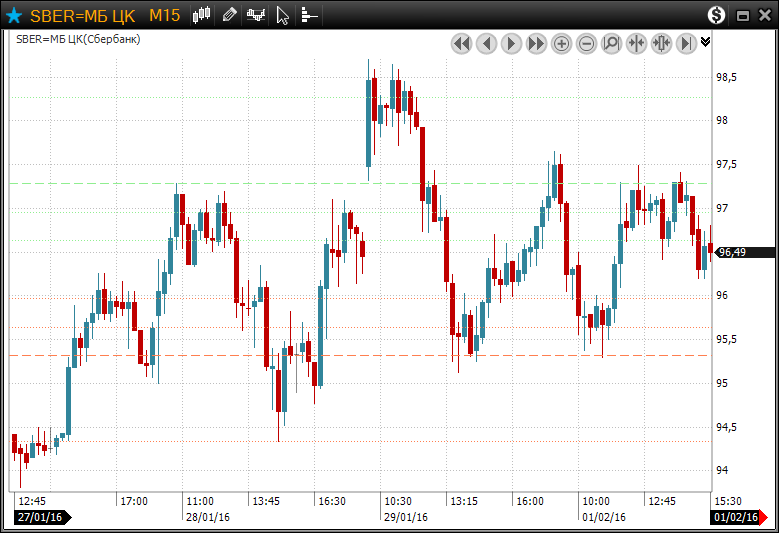This screenshot has width=779, height=533.
Task: Zoom in with the plus button
Action: [561, 43]
